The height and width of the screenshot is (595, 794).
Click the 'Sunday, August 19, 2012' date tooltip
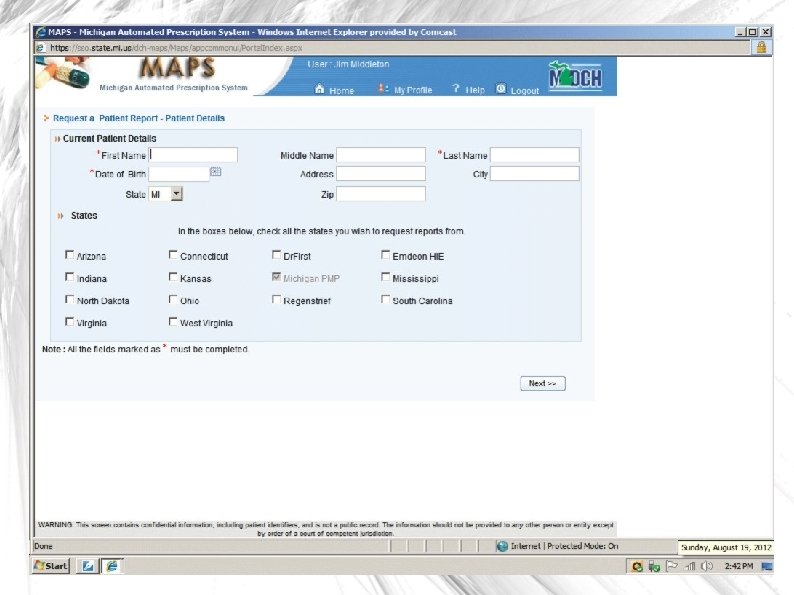[726, 547]
